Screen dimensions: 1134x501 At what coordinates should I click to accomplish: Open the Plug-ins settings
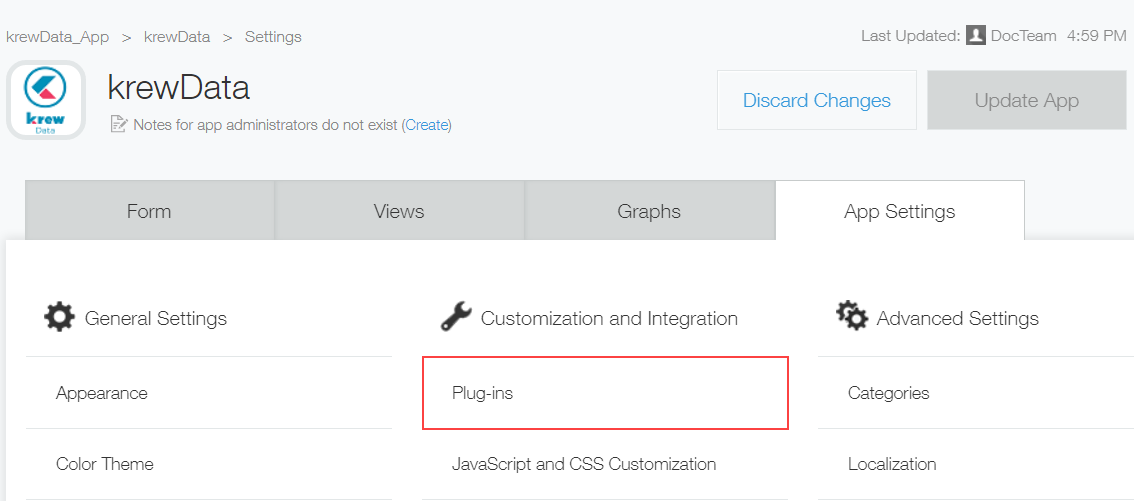tap(605, 393)
